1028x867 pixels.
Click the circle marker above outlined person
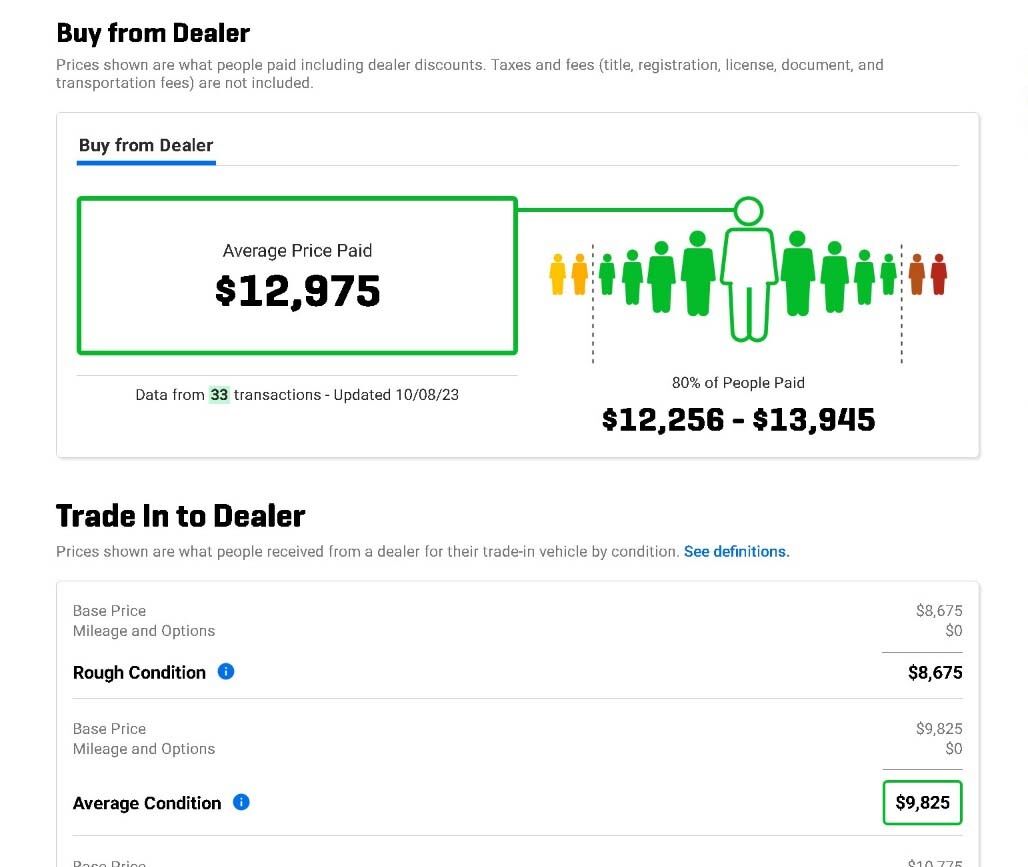pyautogui.click(x=748, y=211)
